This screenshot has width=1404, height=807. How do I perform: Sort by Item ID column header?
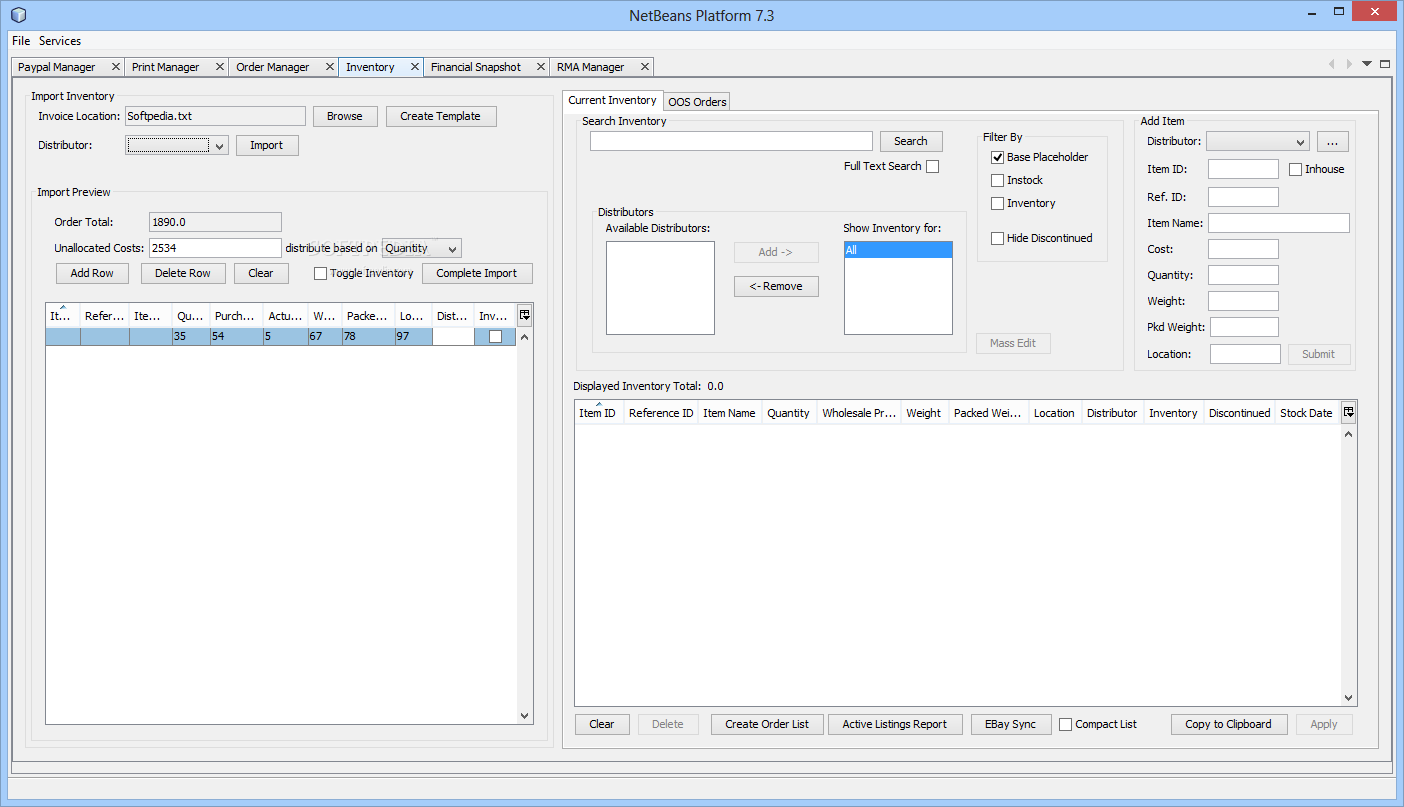(599, 413)
